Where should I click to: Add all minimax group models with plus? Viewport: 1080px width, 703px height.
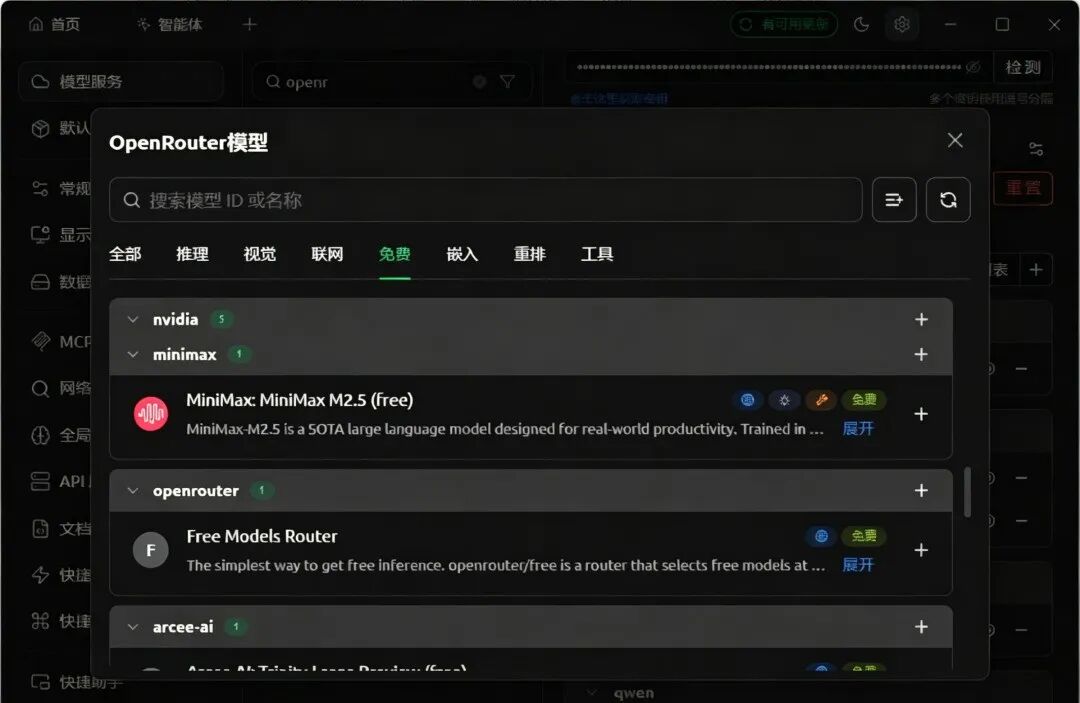(921, 355)
